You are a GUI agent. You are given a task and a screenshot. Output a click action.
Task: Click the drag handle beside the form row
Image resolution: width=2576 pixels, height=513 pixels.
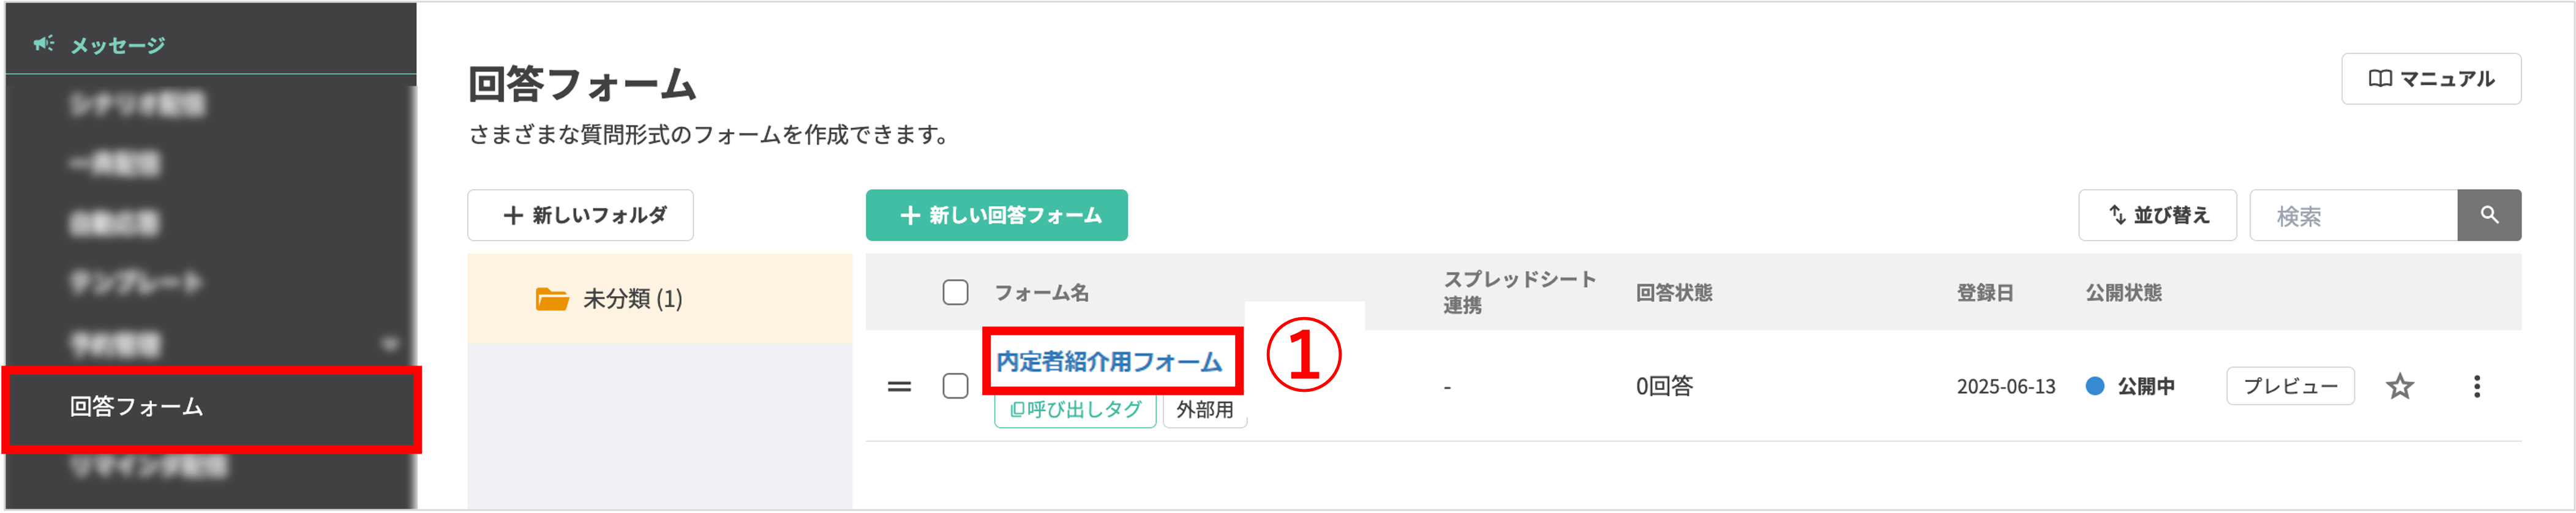tap(899, 386)
